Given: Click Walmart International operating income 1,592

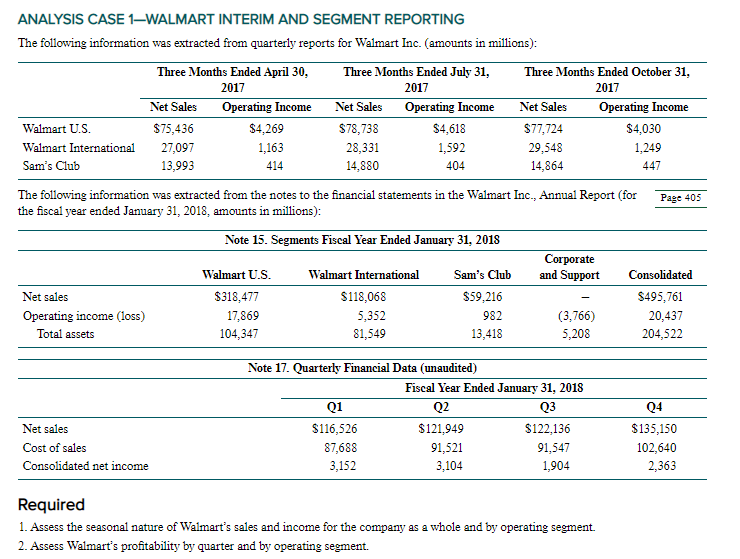Looking at the screenshot, I should [452, 148].
